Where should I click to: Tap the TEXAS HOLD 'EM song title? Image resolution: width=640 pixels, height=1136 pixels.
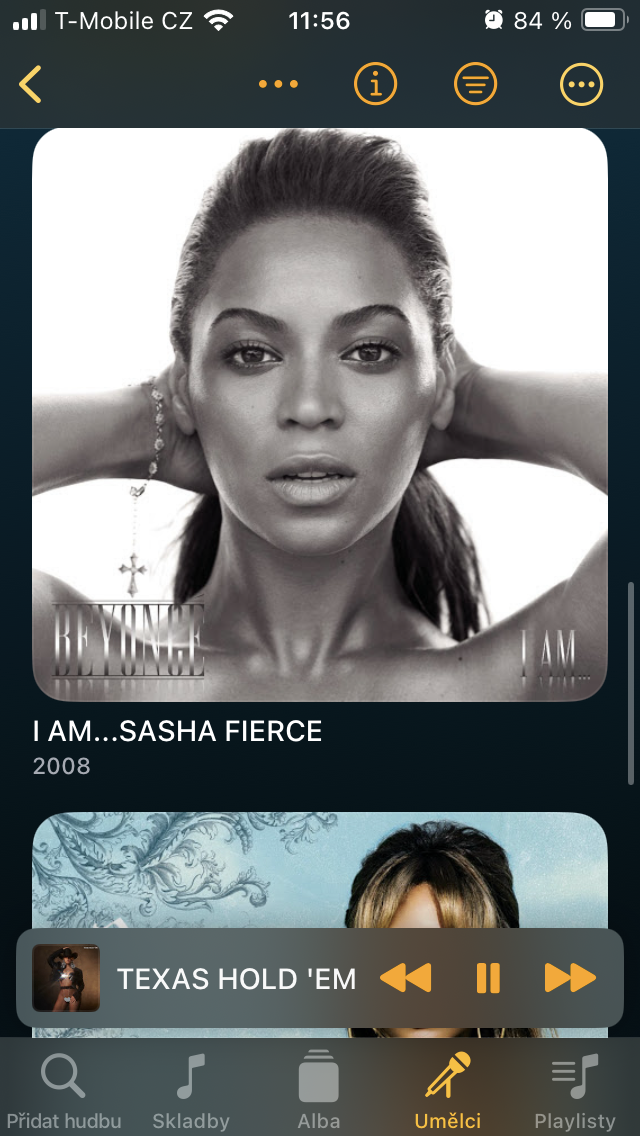pos(236,979)
